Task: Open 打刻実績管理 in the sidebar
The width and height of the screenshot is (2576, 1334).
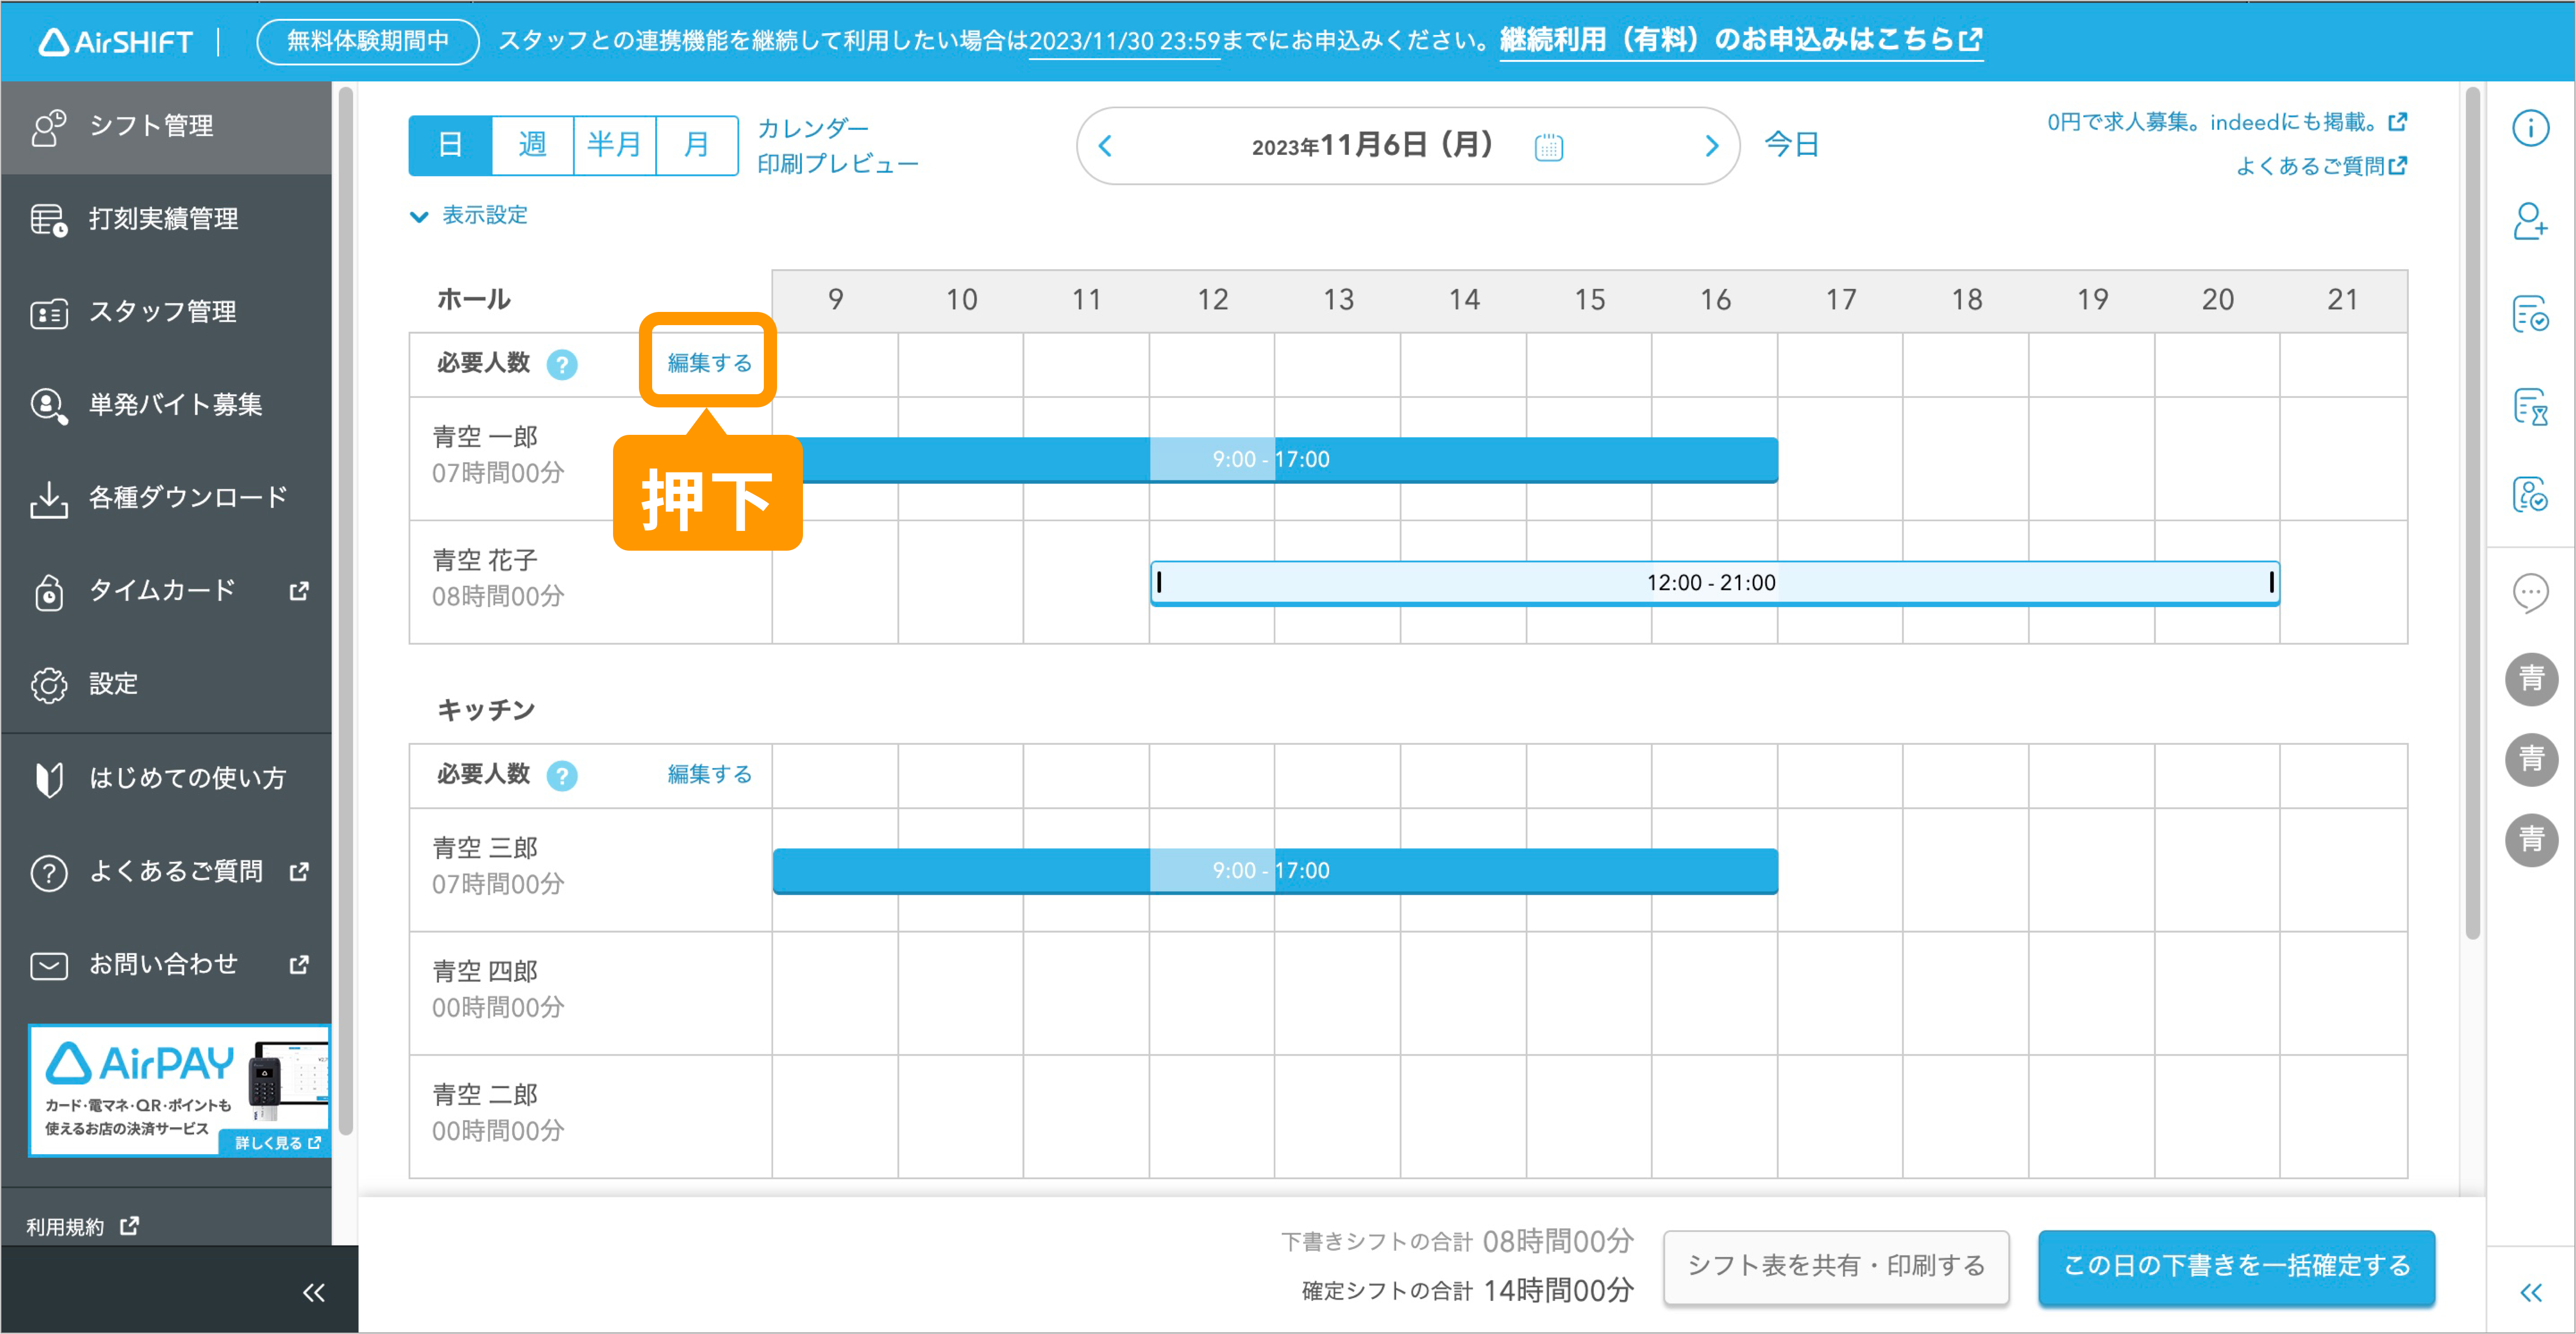Action: [166, 219]
